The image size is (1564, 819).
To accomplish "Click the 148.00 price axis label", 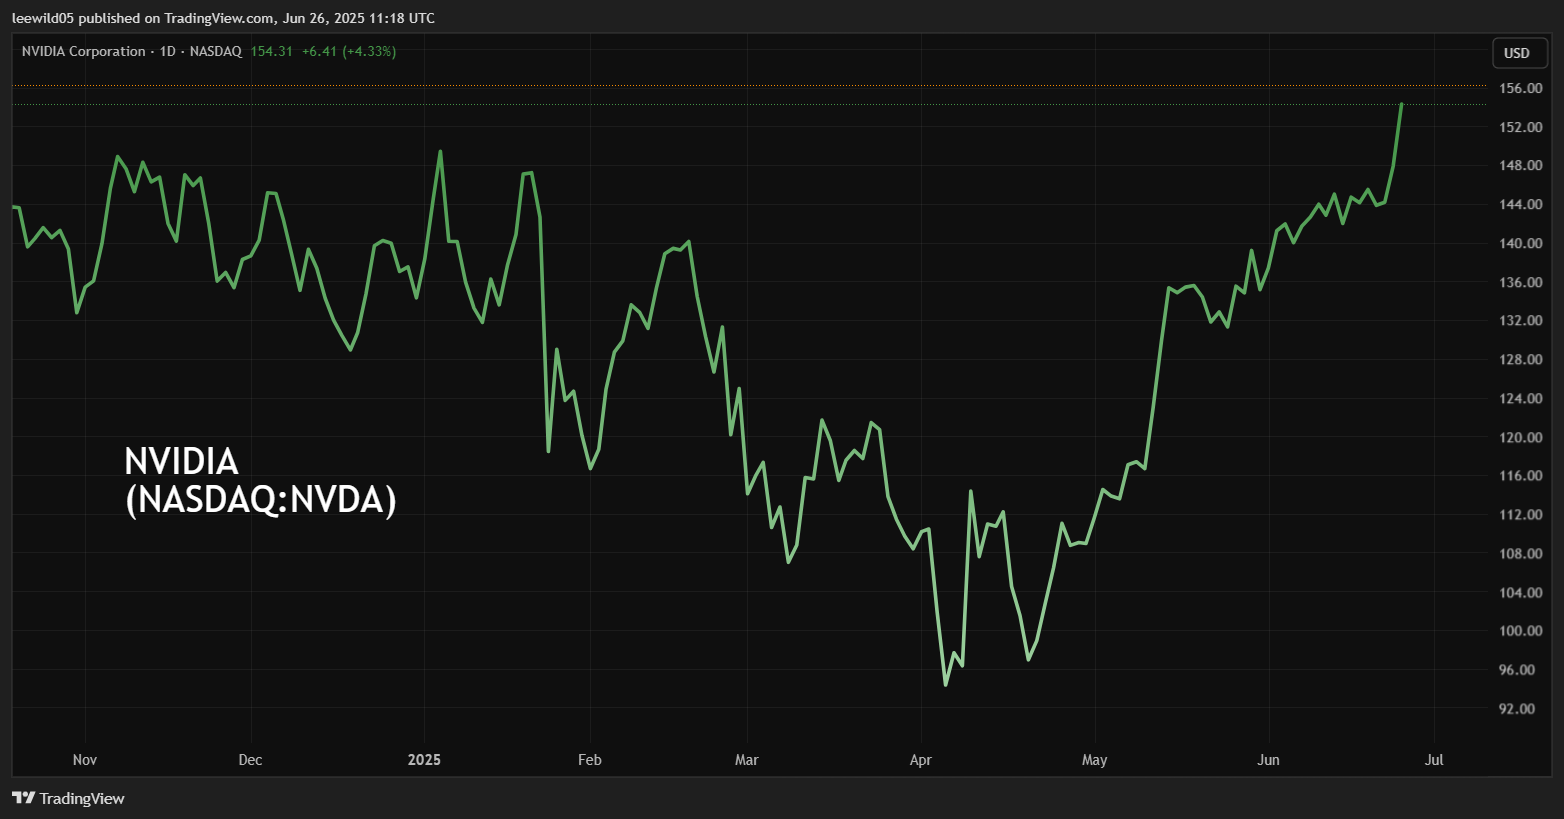I will (x=1520, y=165).
